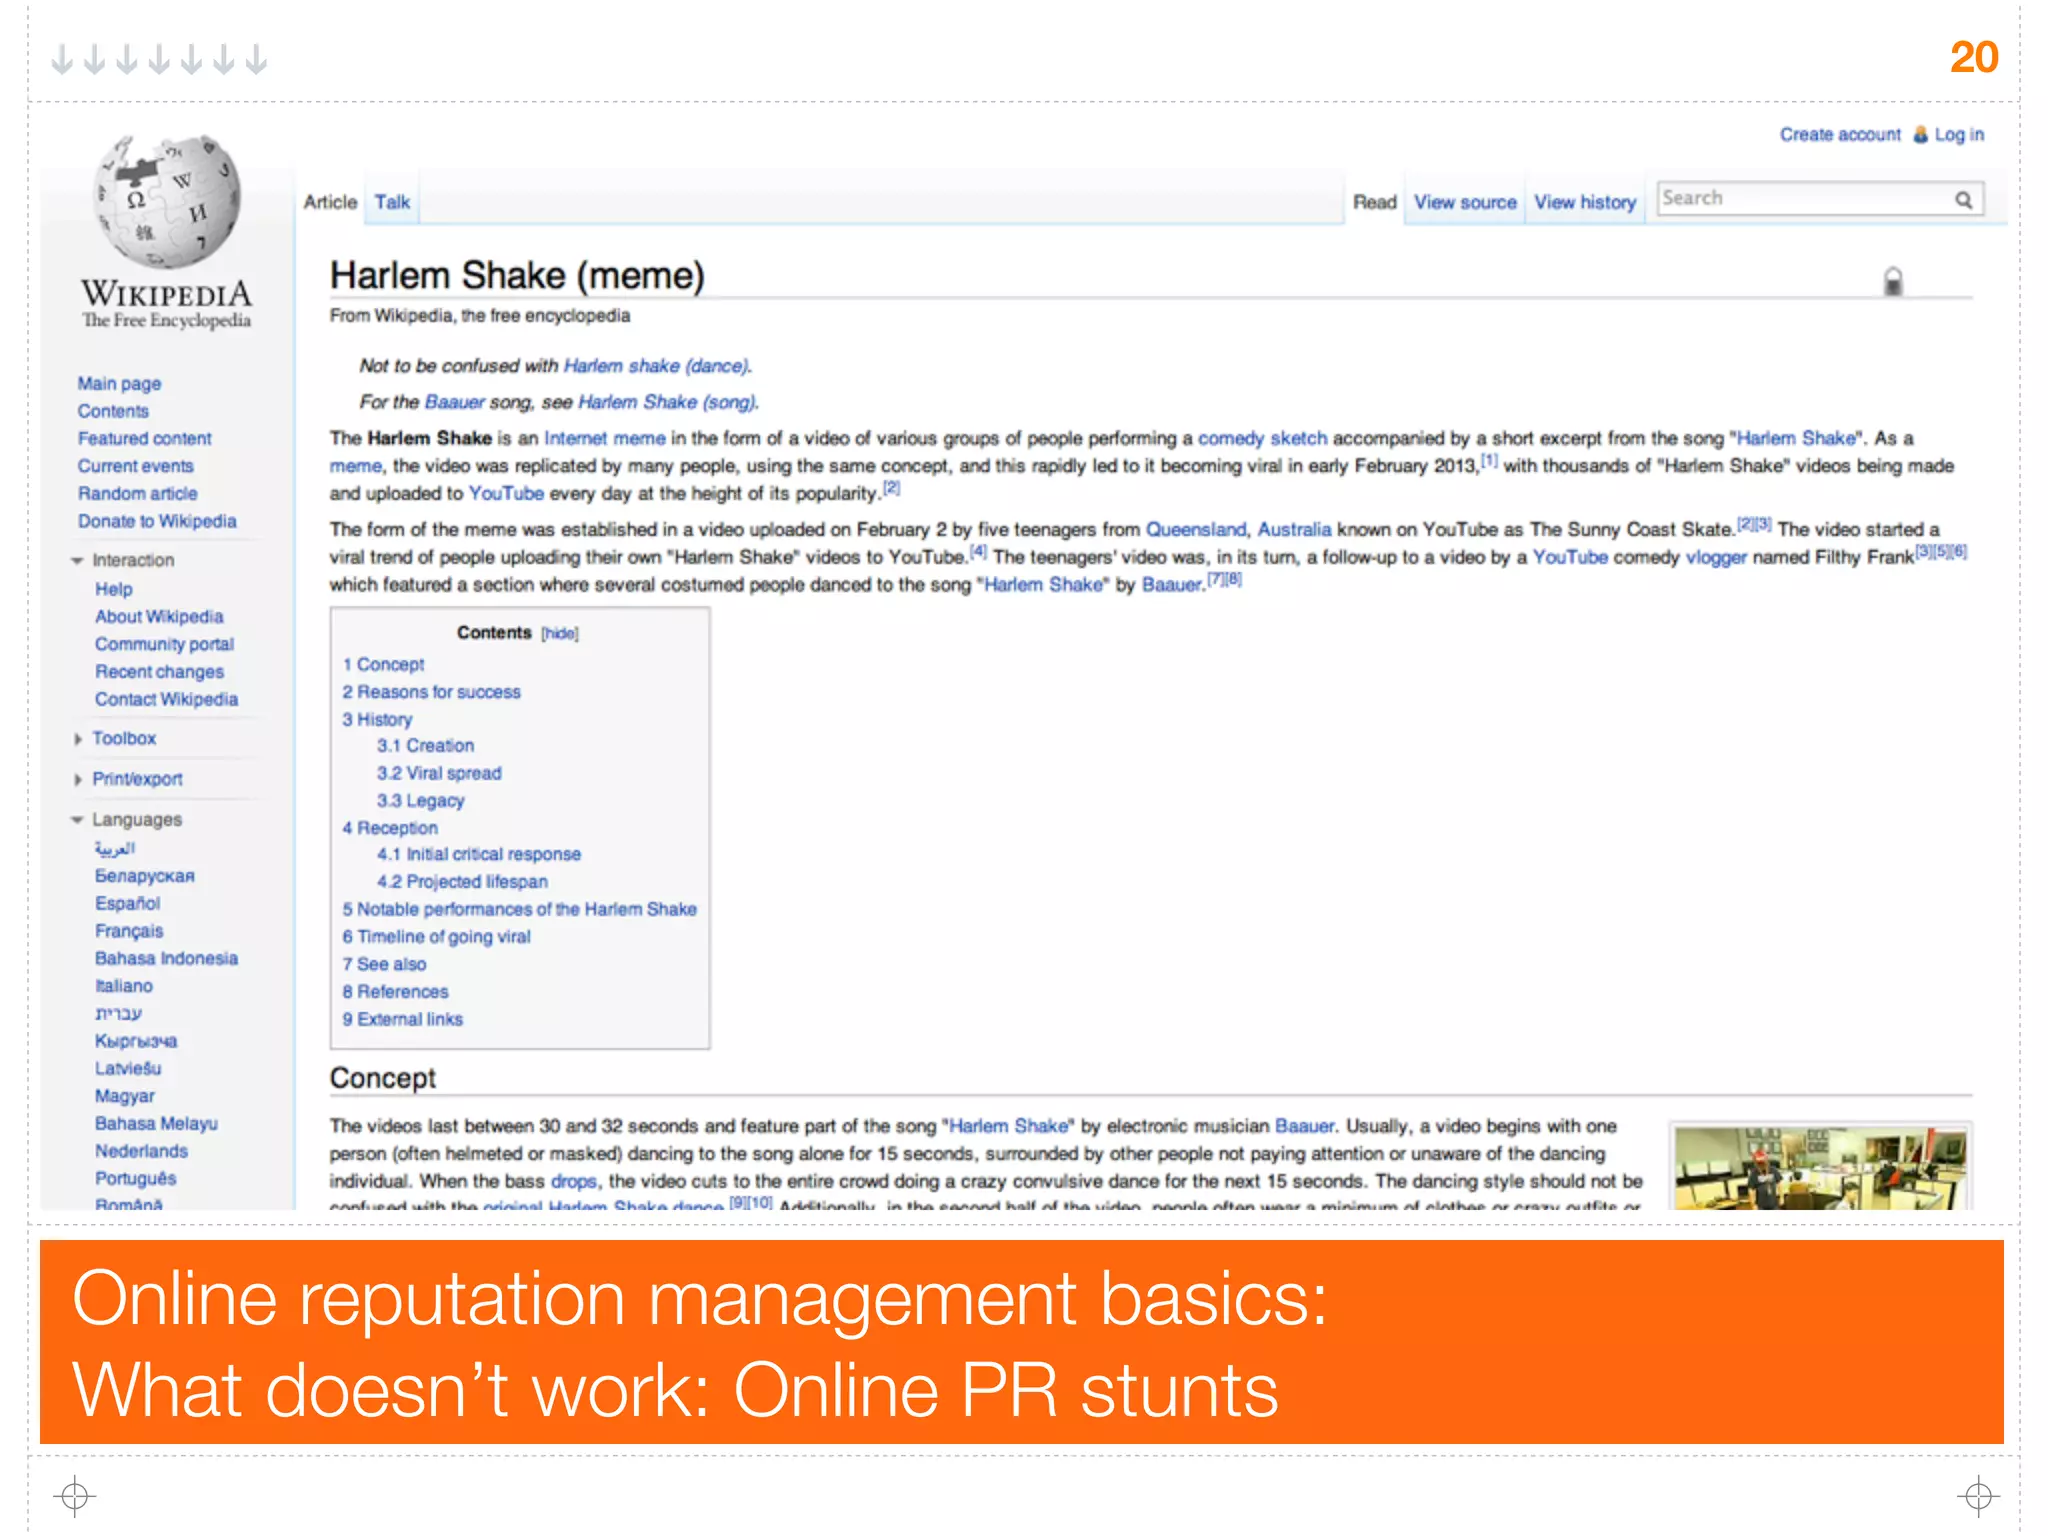Switch language to Bahasa Indonesia
The width and height of the screenshot is (2048, 1536).
coord(166,958)
